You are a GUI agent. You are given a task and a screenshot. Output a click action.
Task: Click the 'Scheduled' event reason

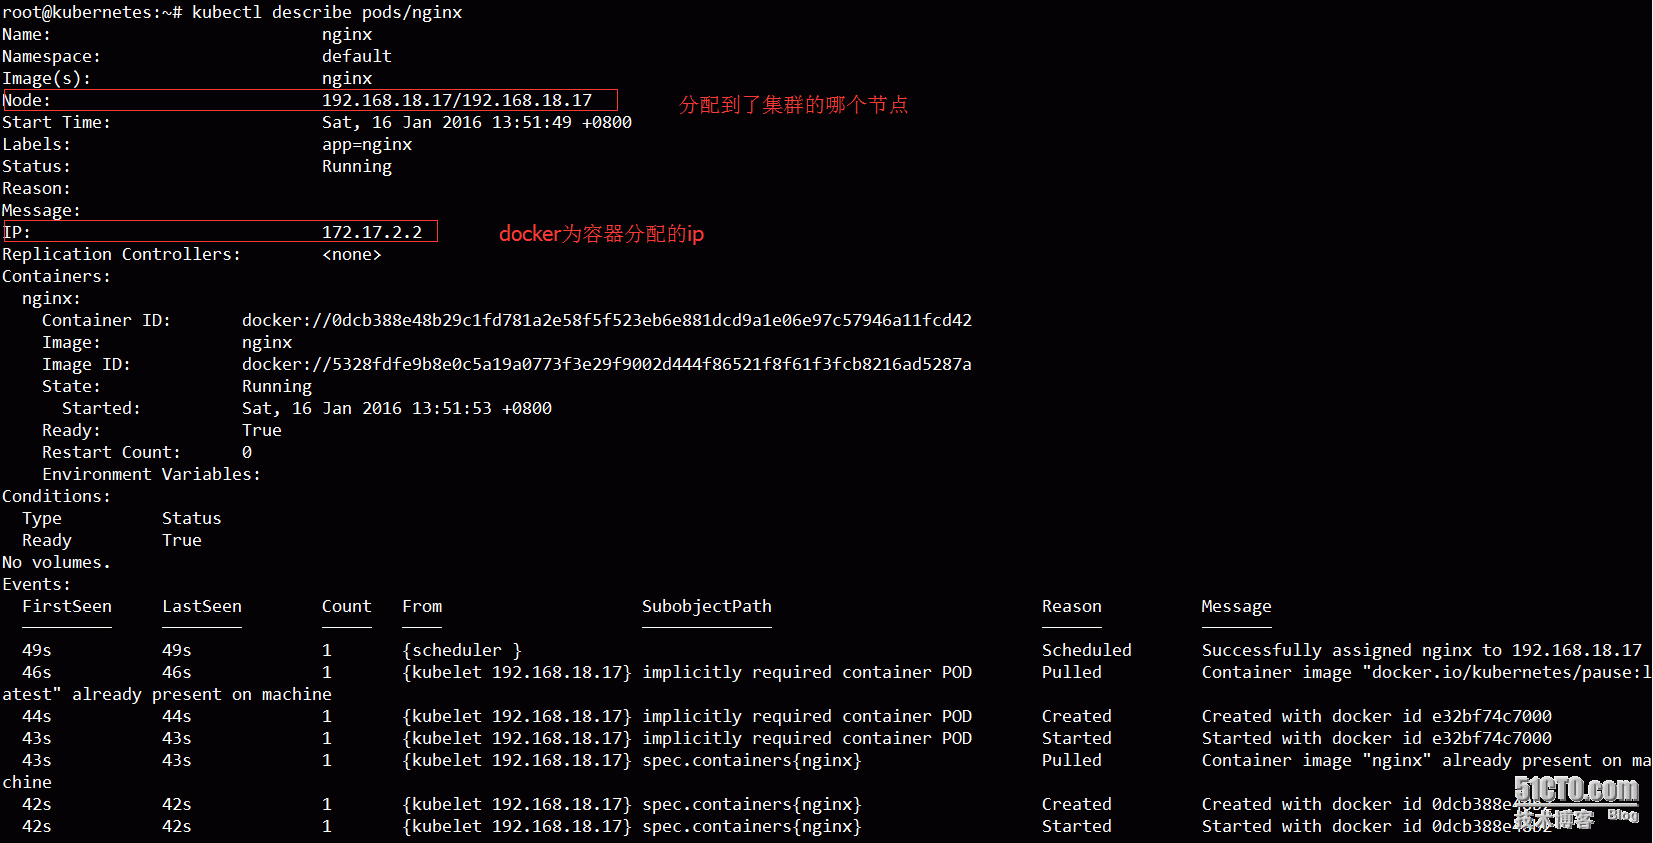[1087, 651]
